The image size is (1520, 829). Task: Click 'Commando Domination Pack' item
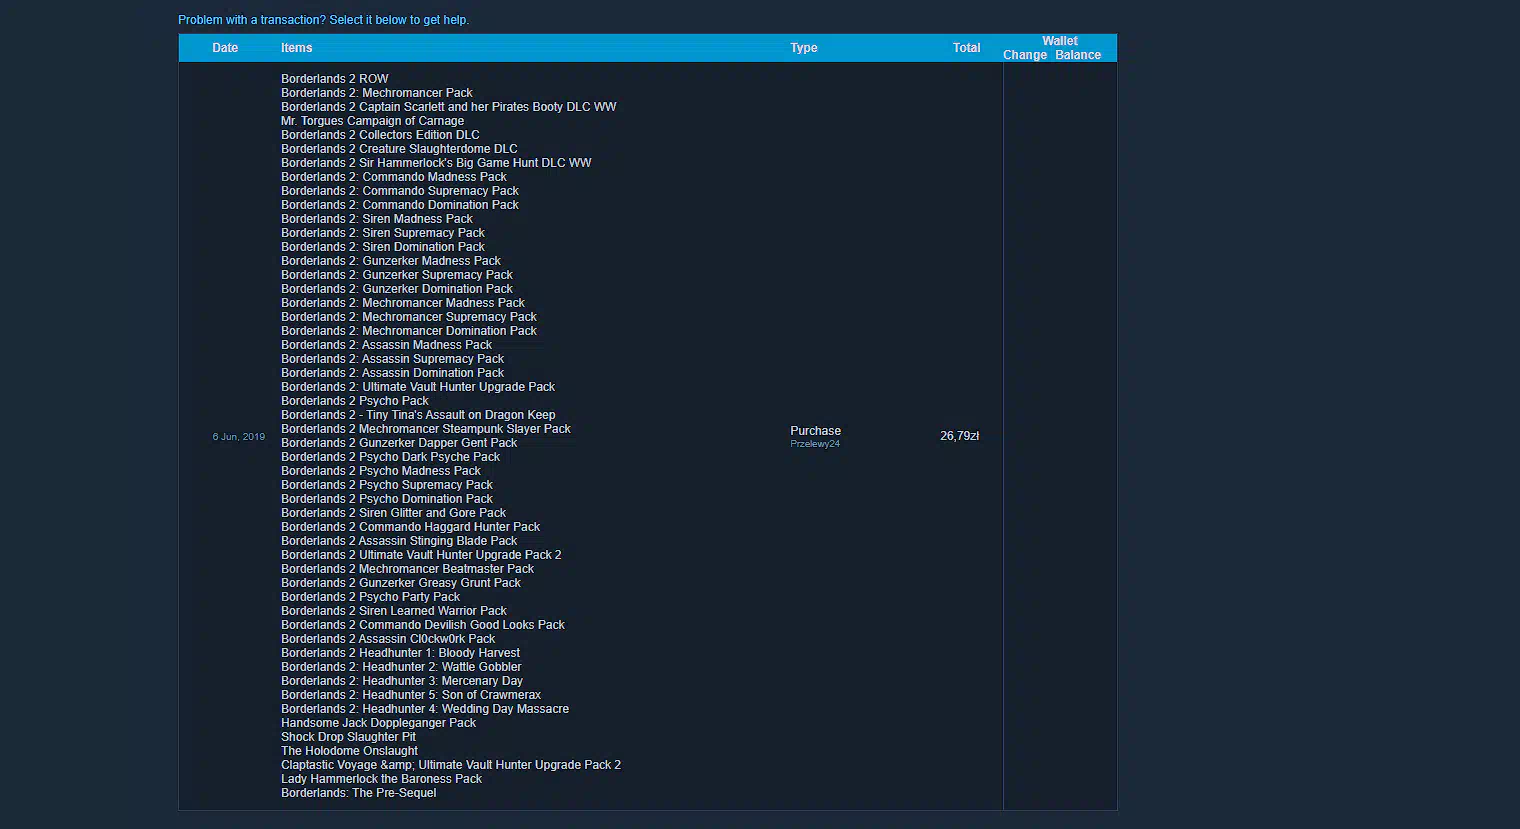click(400, 205)
